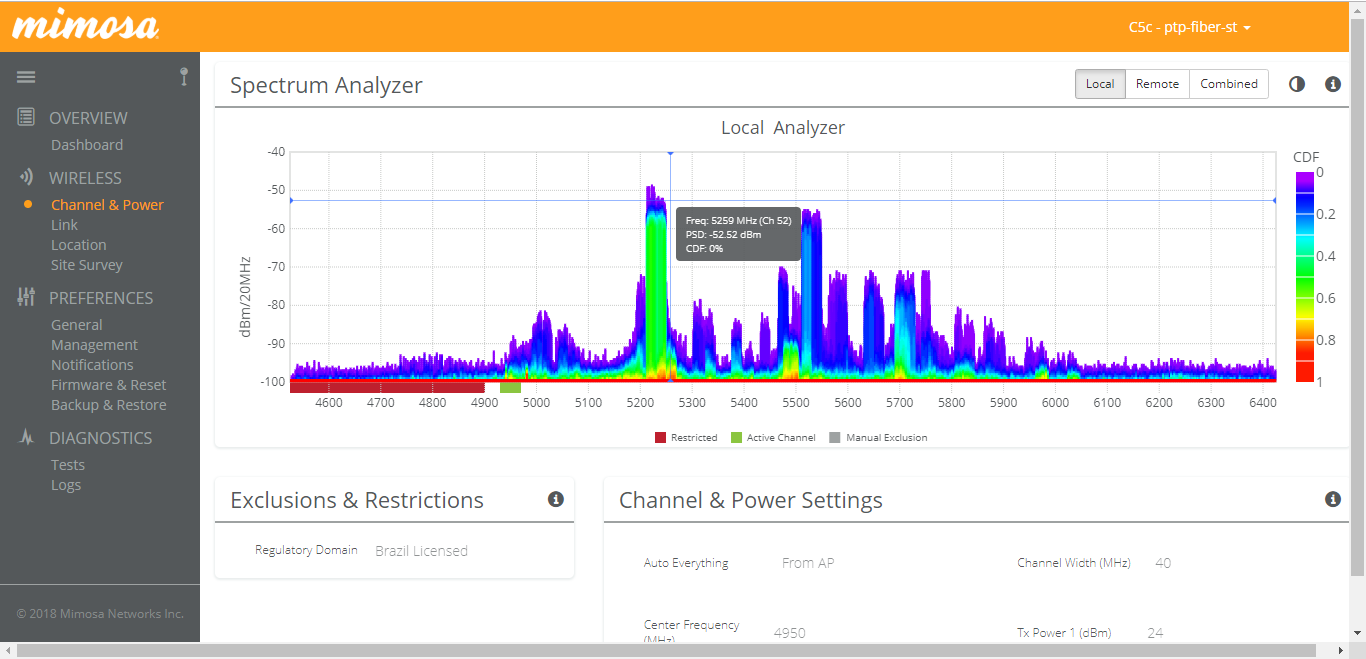Click the Preferences sliders icon
This screenshot has width=1366, height=659.
(26, 297)
